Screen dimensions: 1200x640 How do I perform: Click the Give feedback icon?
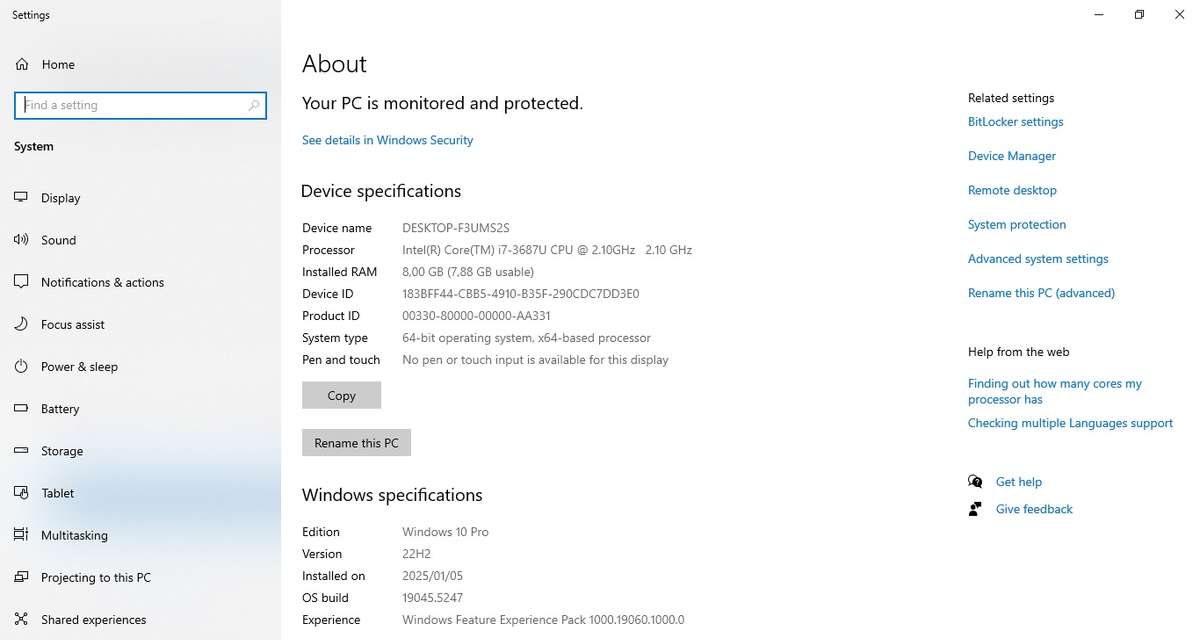click(974, 508)
